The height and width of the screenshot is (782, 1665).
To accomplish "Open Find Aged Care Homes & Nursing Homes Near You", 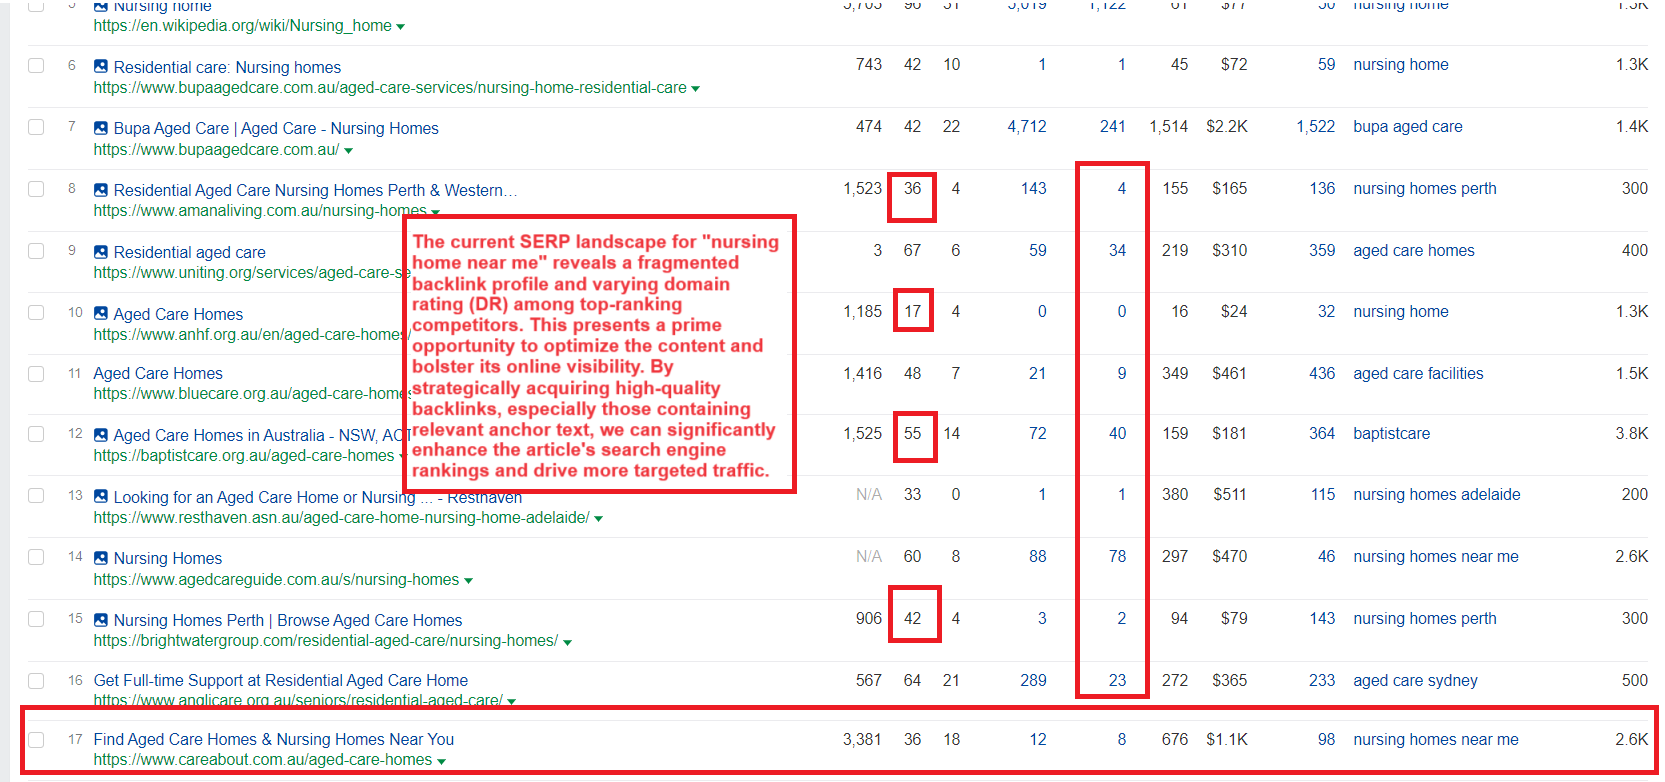I will tap(273, 739).
